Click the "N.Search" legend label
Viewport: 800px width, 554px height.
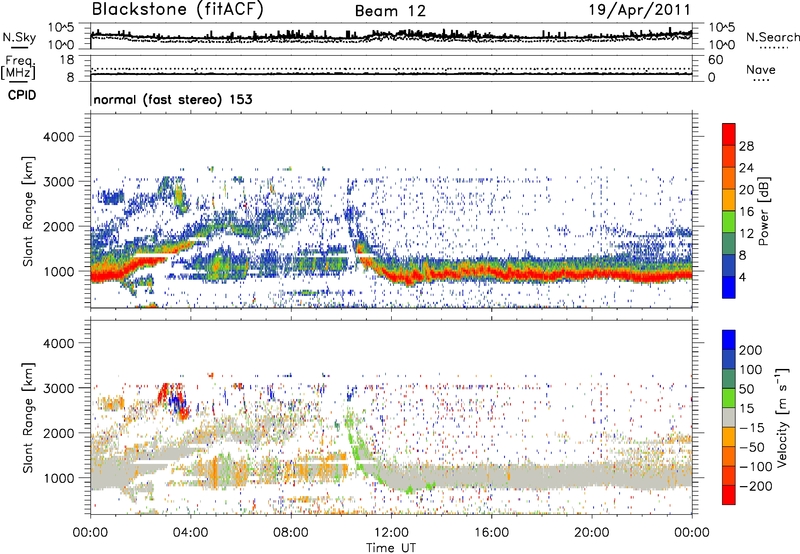pyautogui.click(x=772, y=37)
